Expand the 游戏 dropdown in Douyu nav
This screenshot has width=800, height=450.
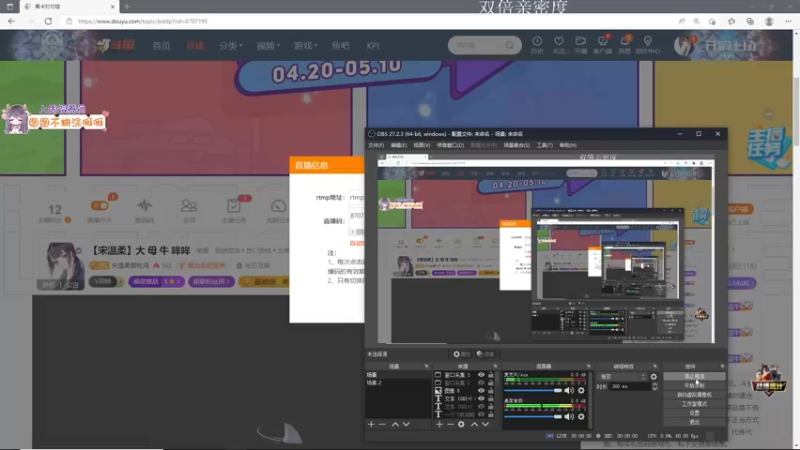305,45
